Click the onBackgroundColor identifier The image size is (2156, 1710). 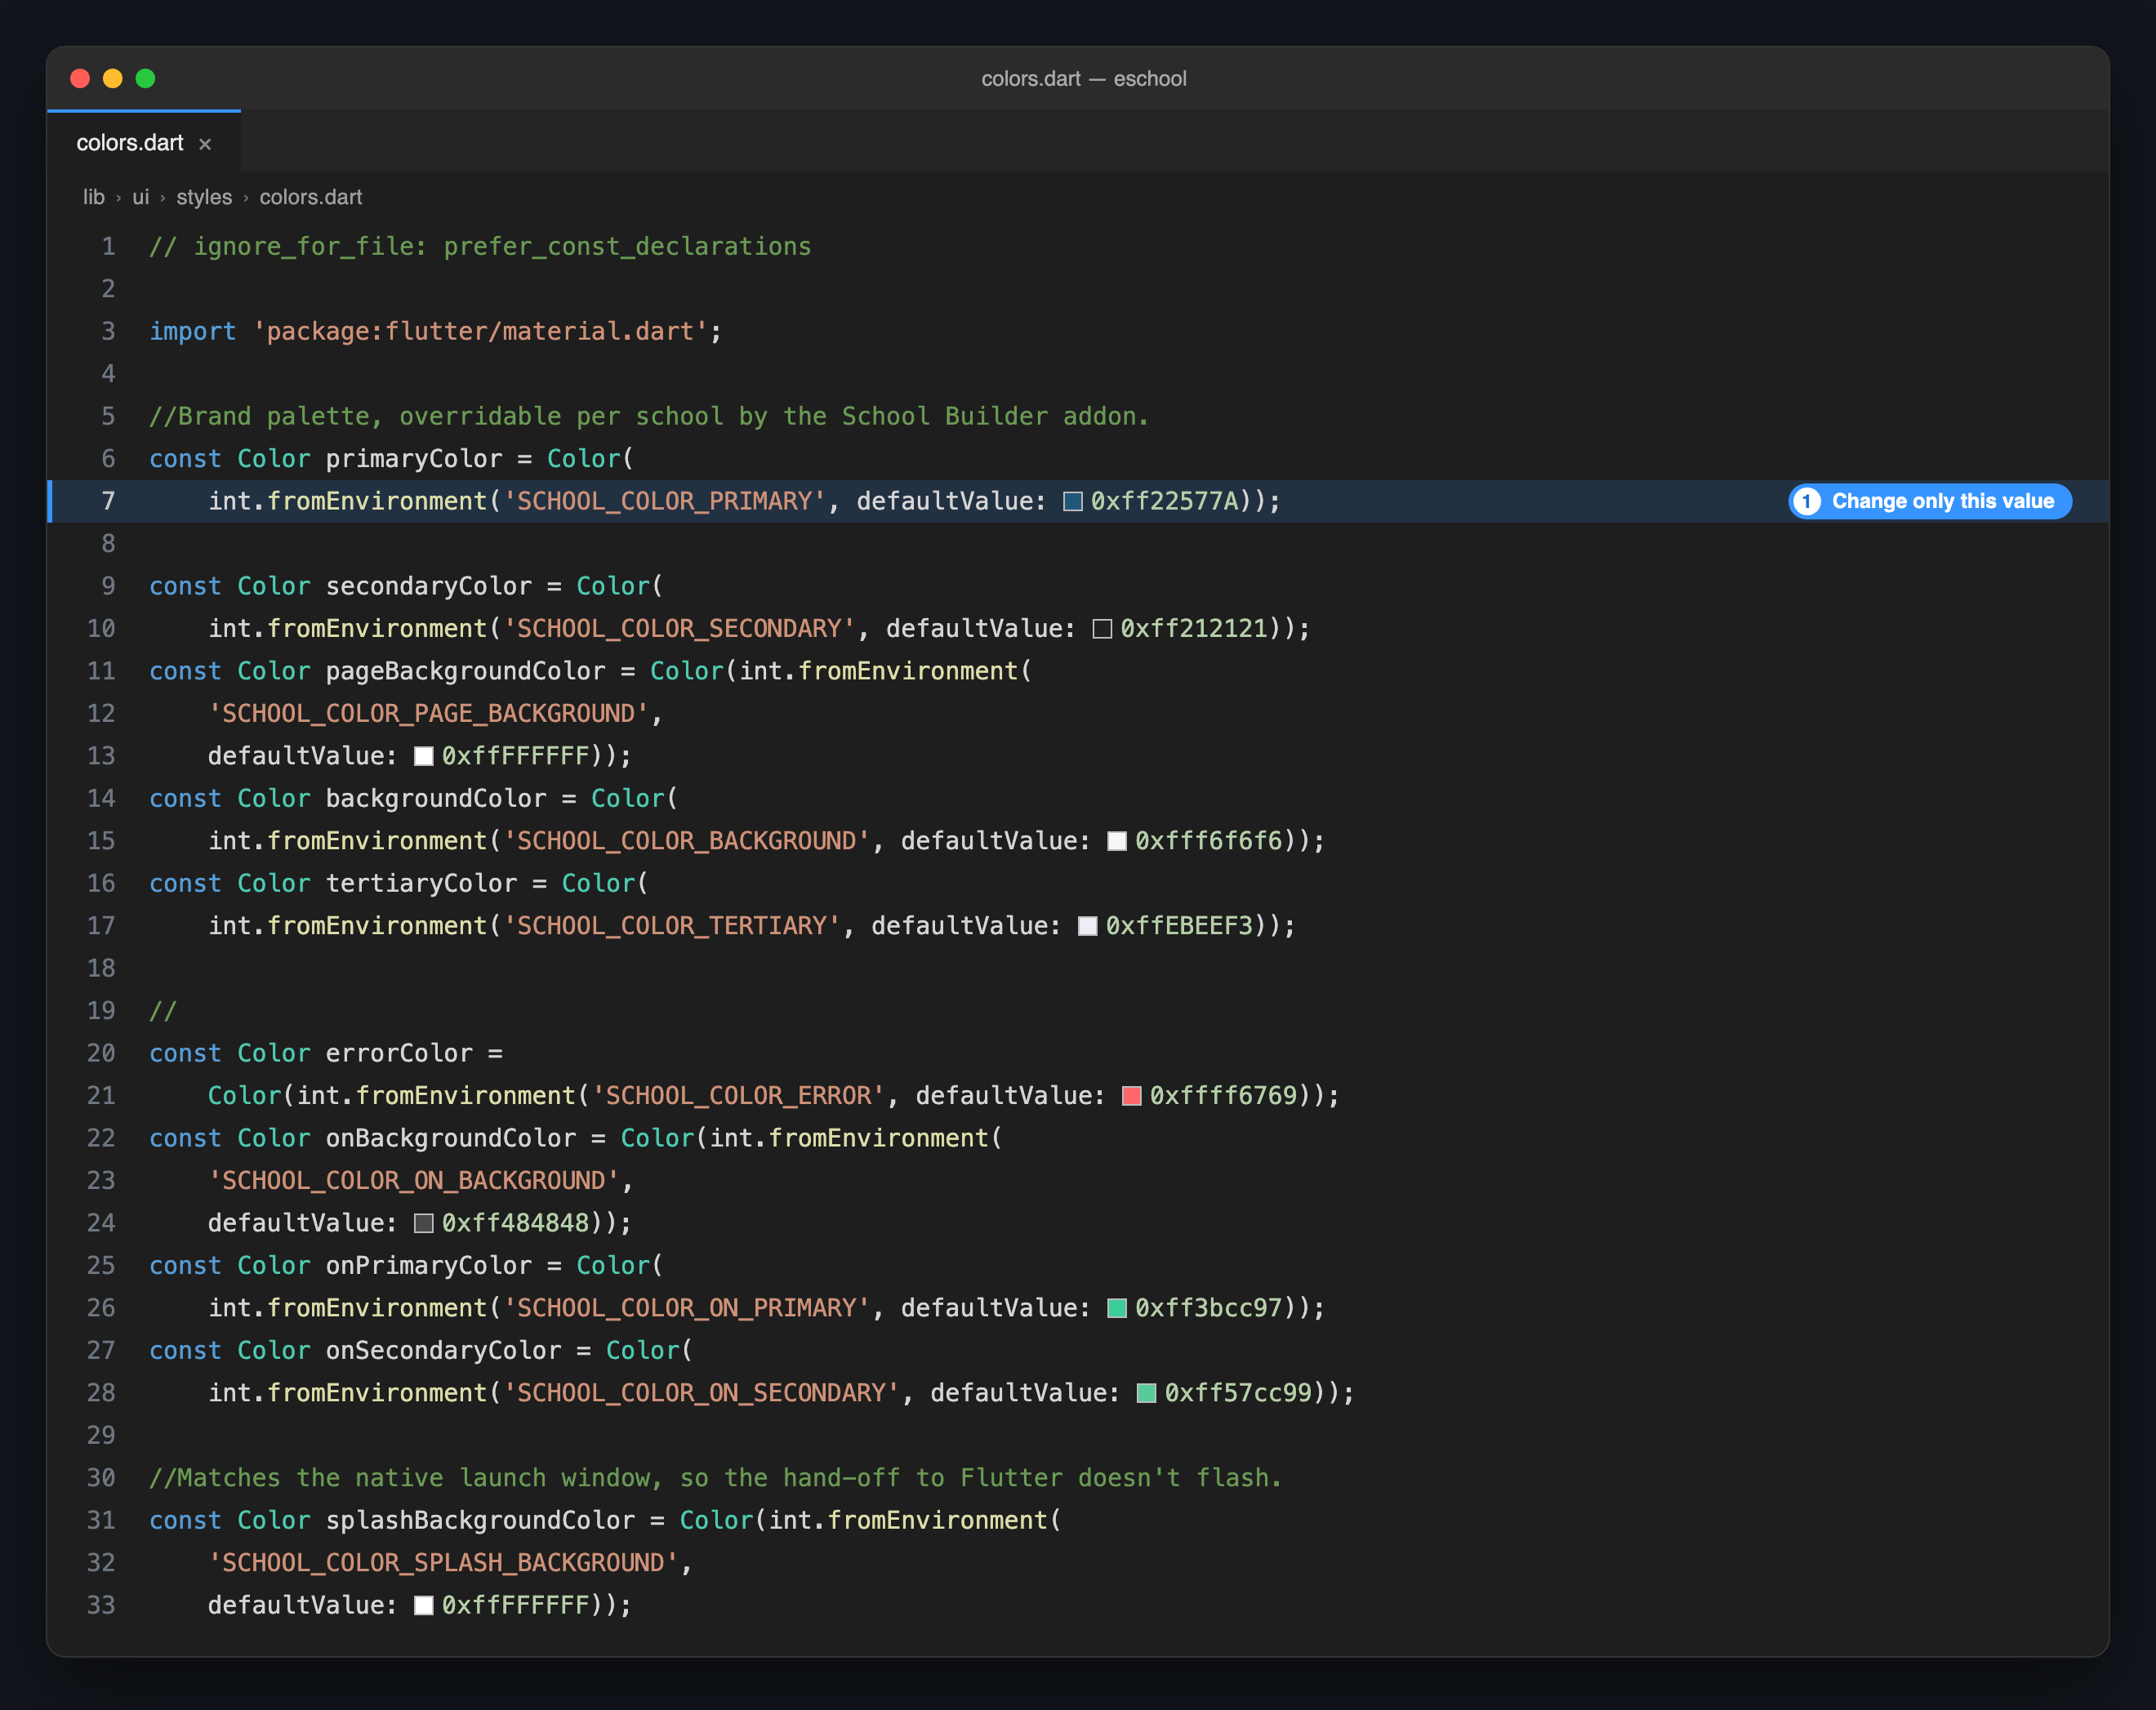coord(451,1138)
